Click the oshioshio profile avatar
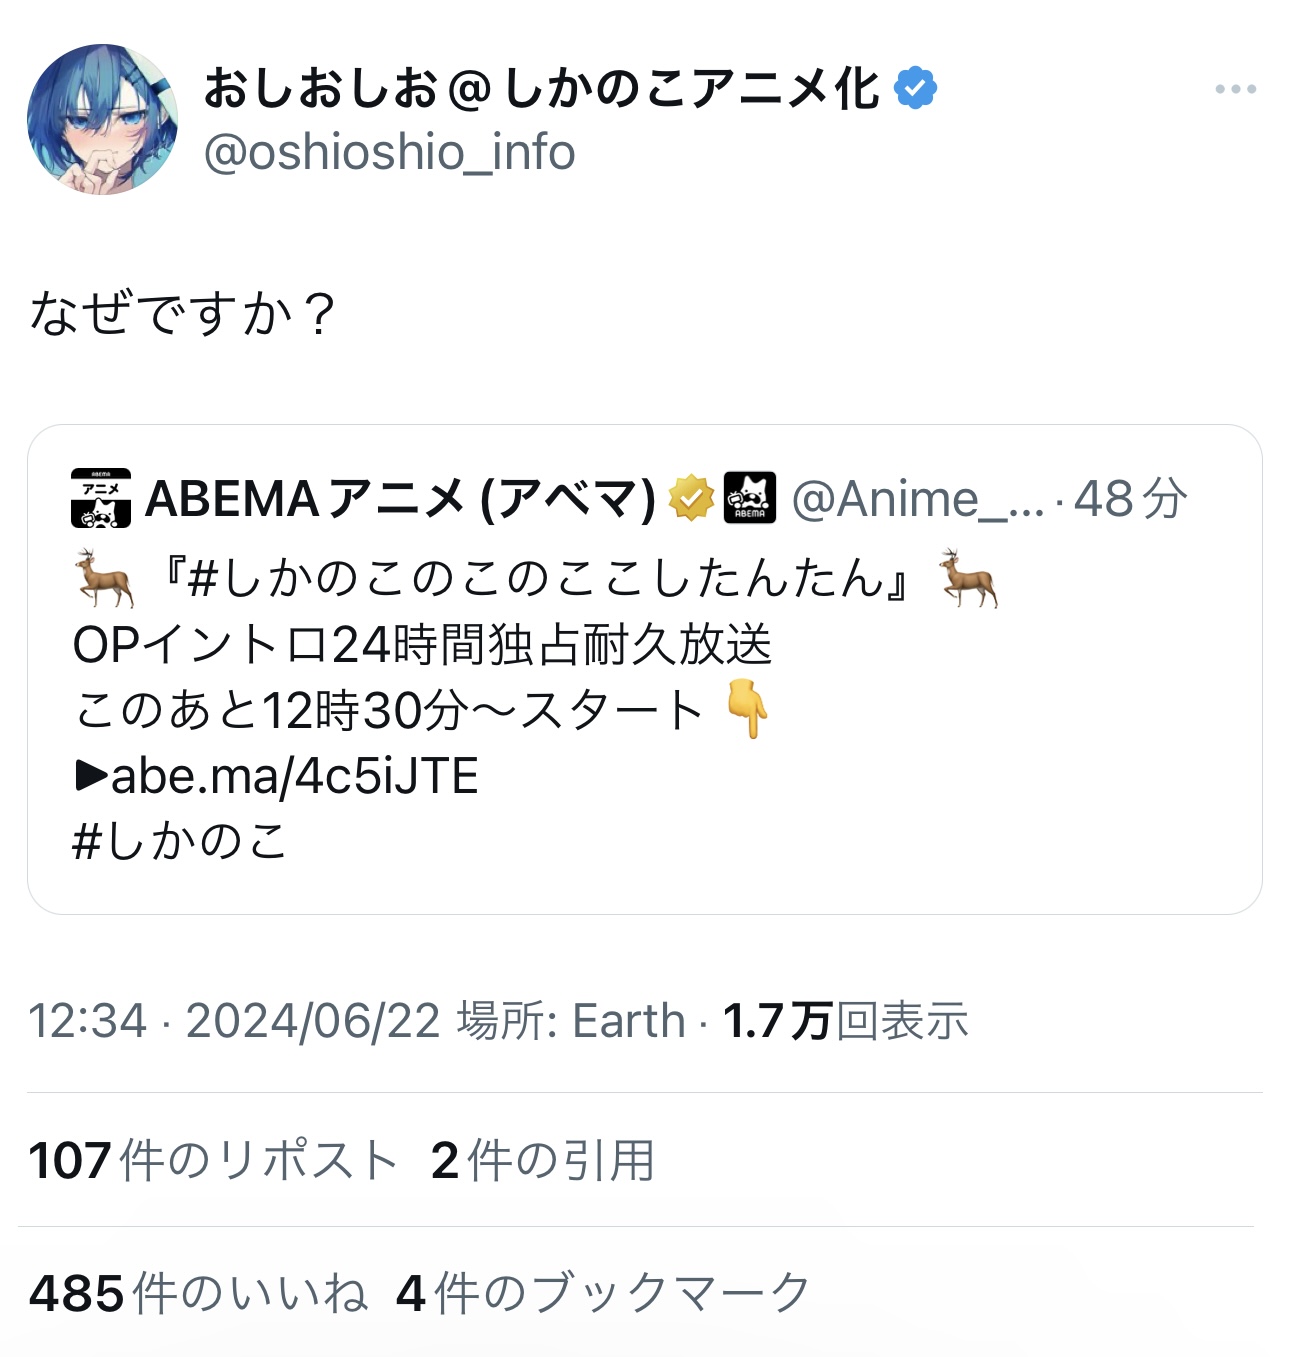This screenshot has height=1357, width=1290. coord(102,119)
